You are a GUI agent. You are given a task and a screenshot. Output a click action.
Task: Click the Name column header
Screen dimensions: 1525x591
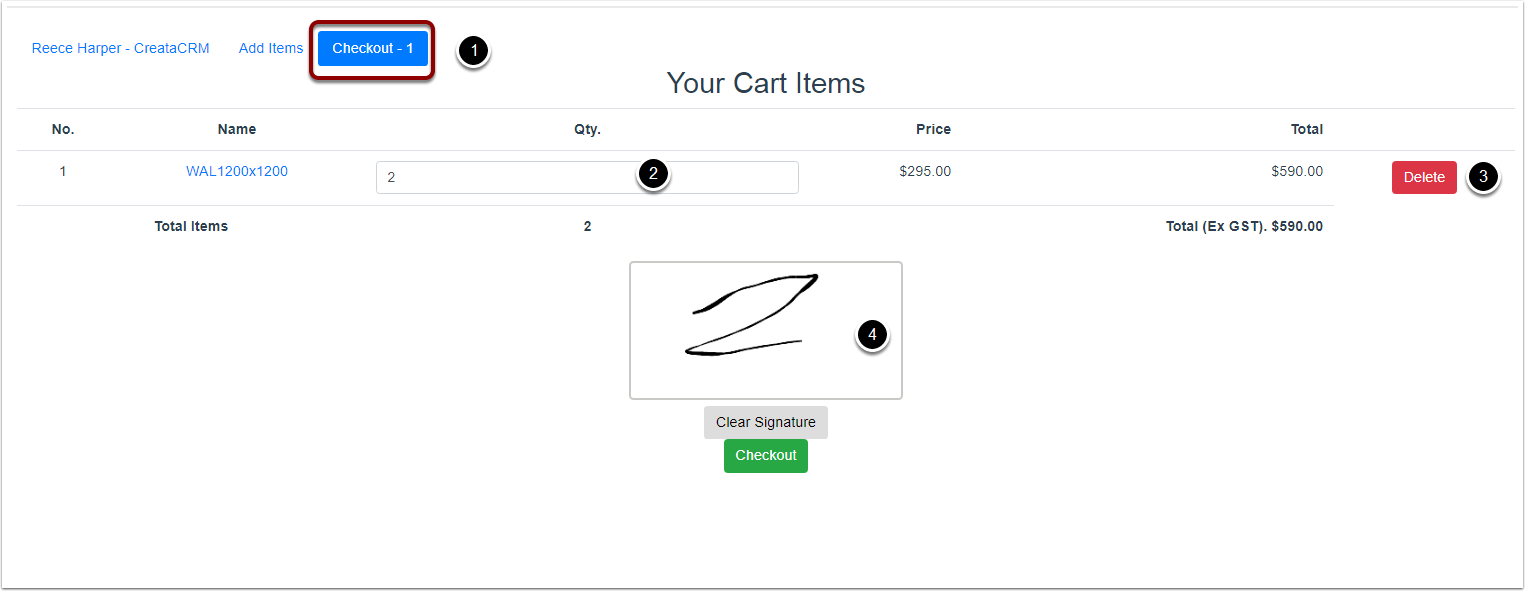click(x=237, y=129)
